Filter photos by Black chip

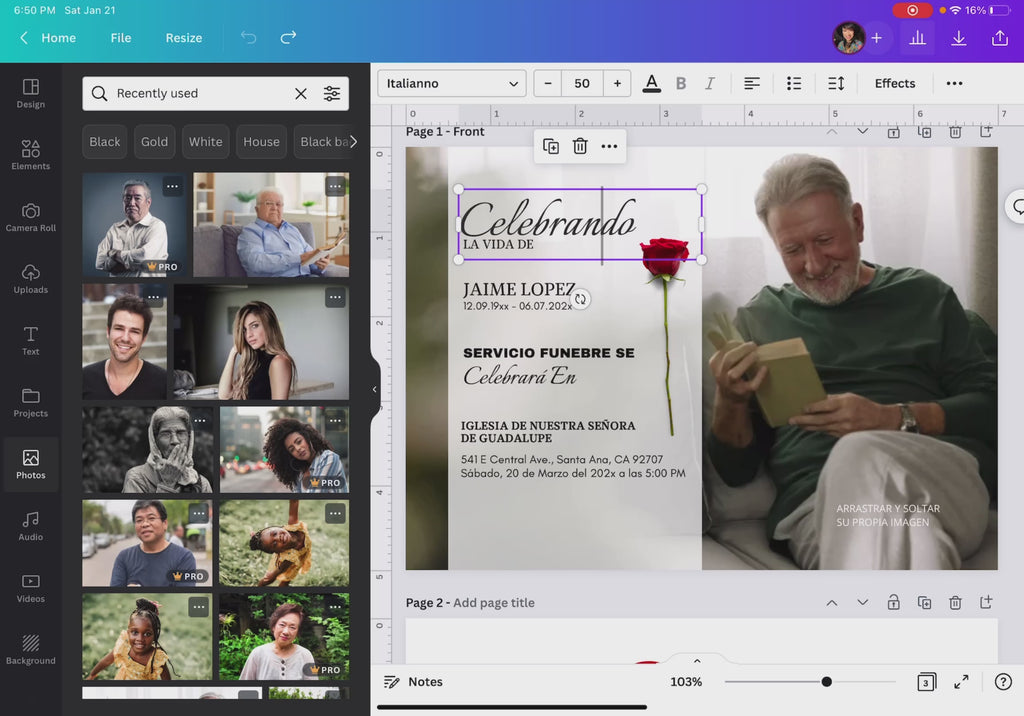(x=104, y=142)
